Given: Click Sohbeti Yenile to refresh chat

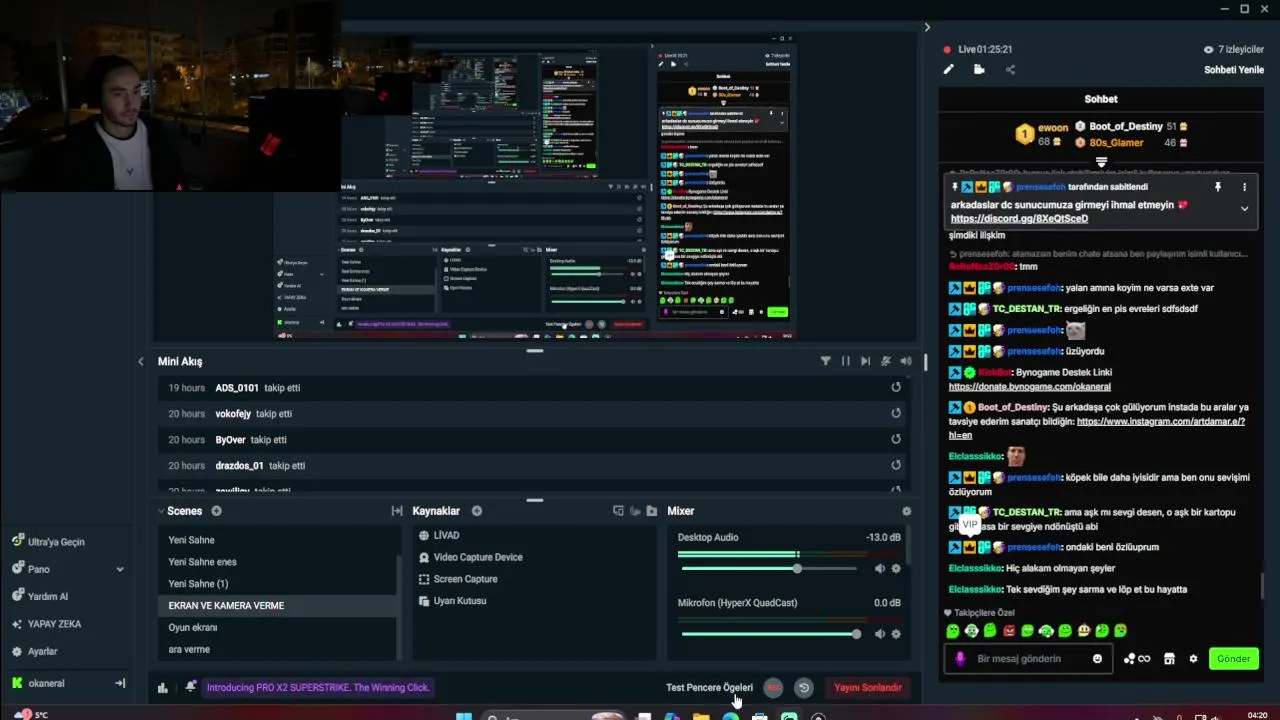Looking at the screenshot, I should [1234, 70].
